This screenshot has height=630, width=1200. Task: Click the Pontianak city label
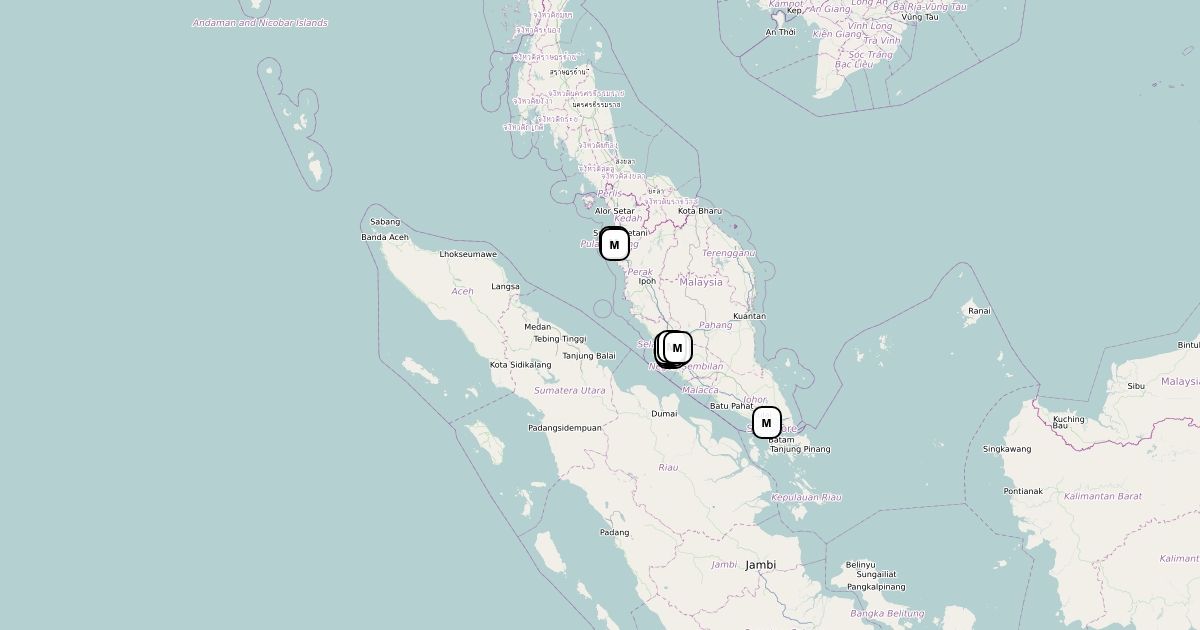(x=1024, y=491)
